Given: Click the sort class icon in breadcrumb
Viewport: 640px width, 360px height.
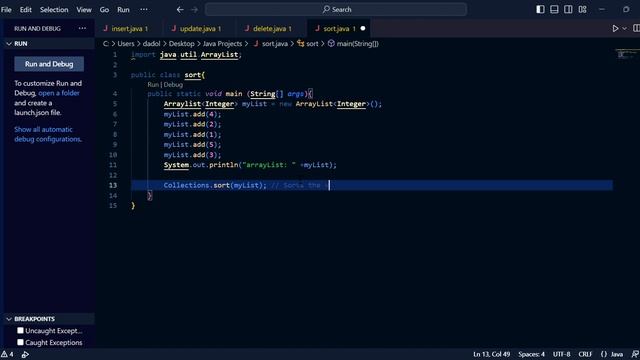Looking at the screenshot, I should point(301,43).
